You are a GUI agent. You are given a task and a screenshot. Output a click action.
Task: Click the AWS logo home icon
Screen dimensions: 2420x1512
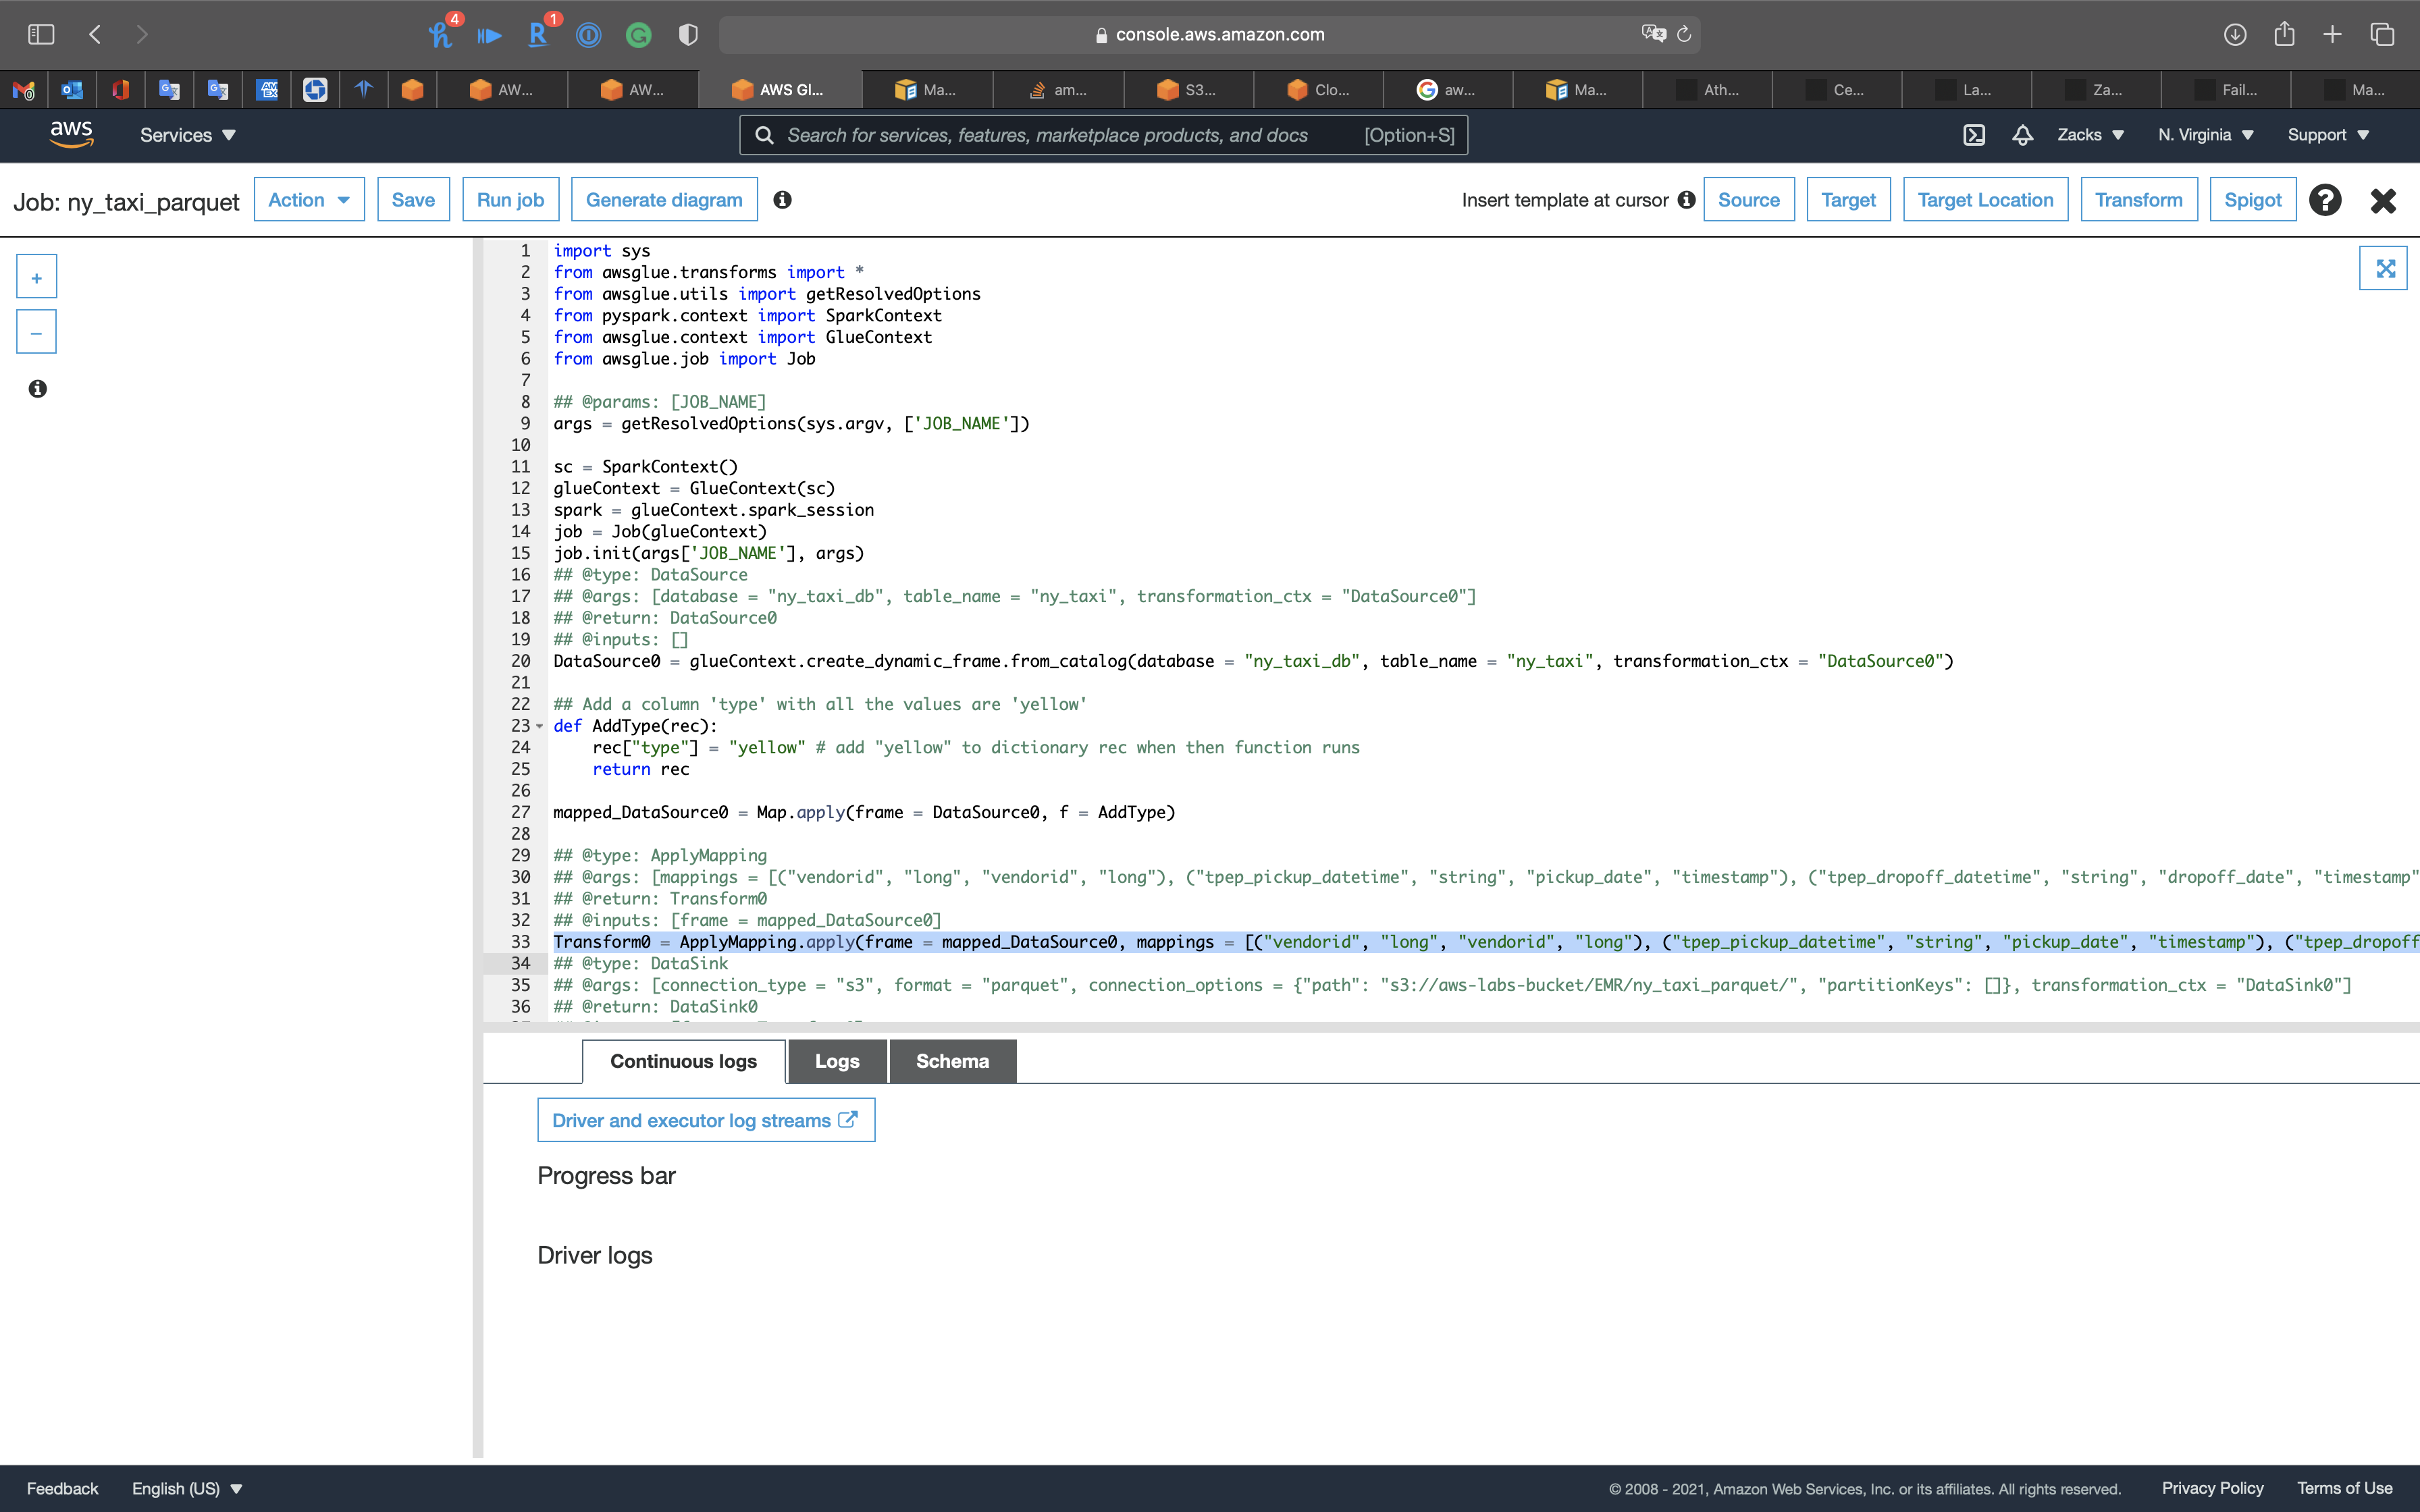[x=71, y=134]
